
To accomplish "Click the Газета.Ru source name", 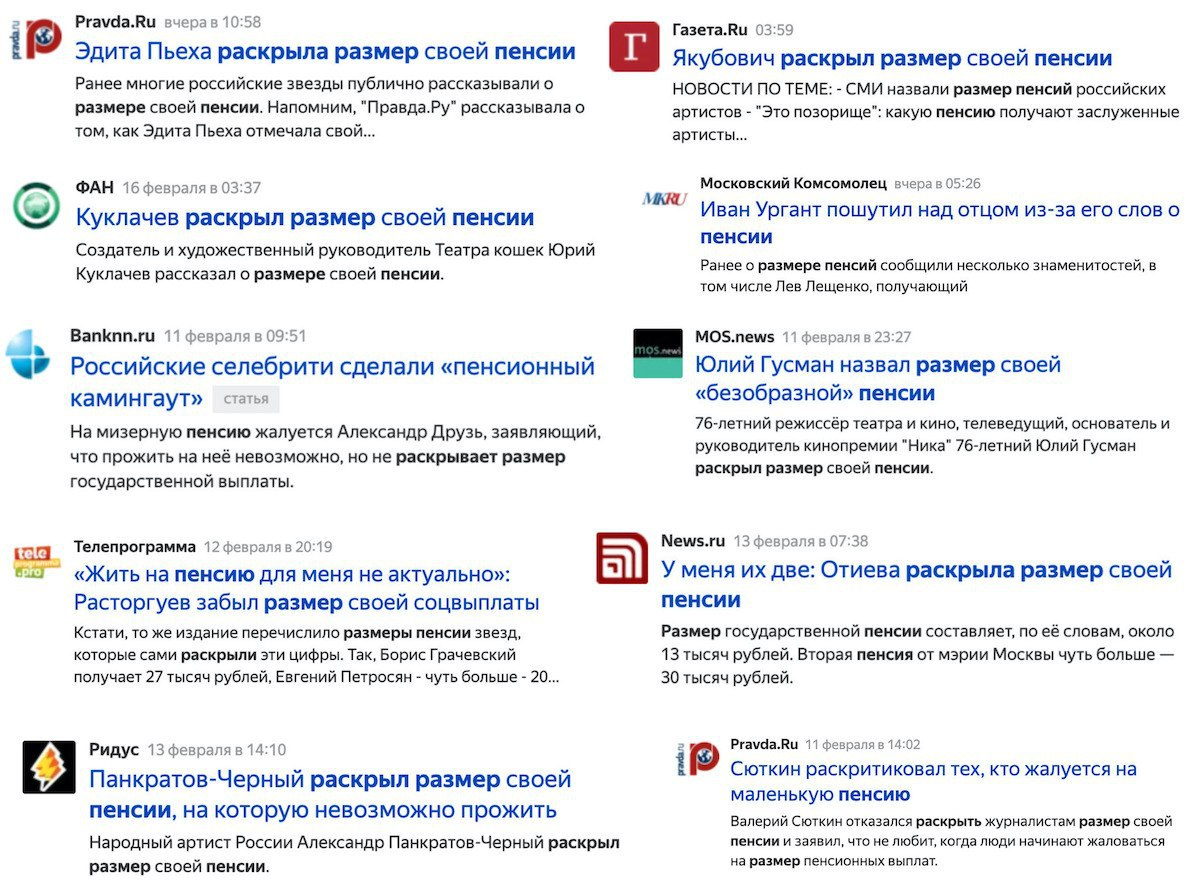I will tap(710, 30).
